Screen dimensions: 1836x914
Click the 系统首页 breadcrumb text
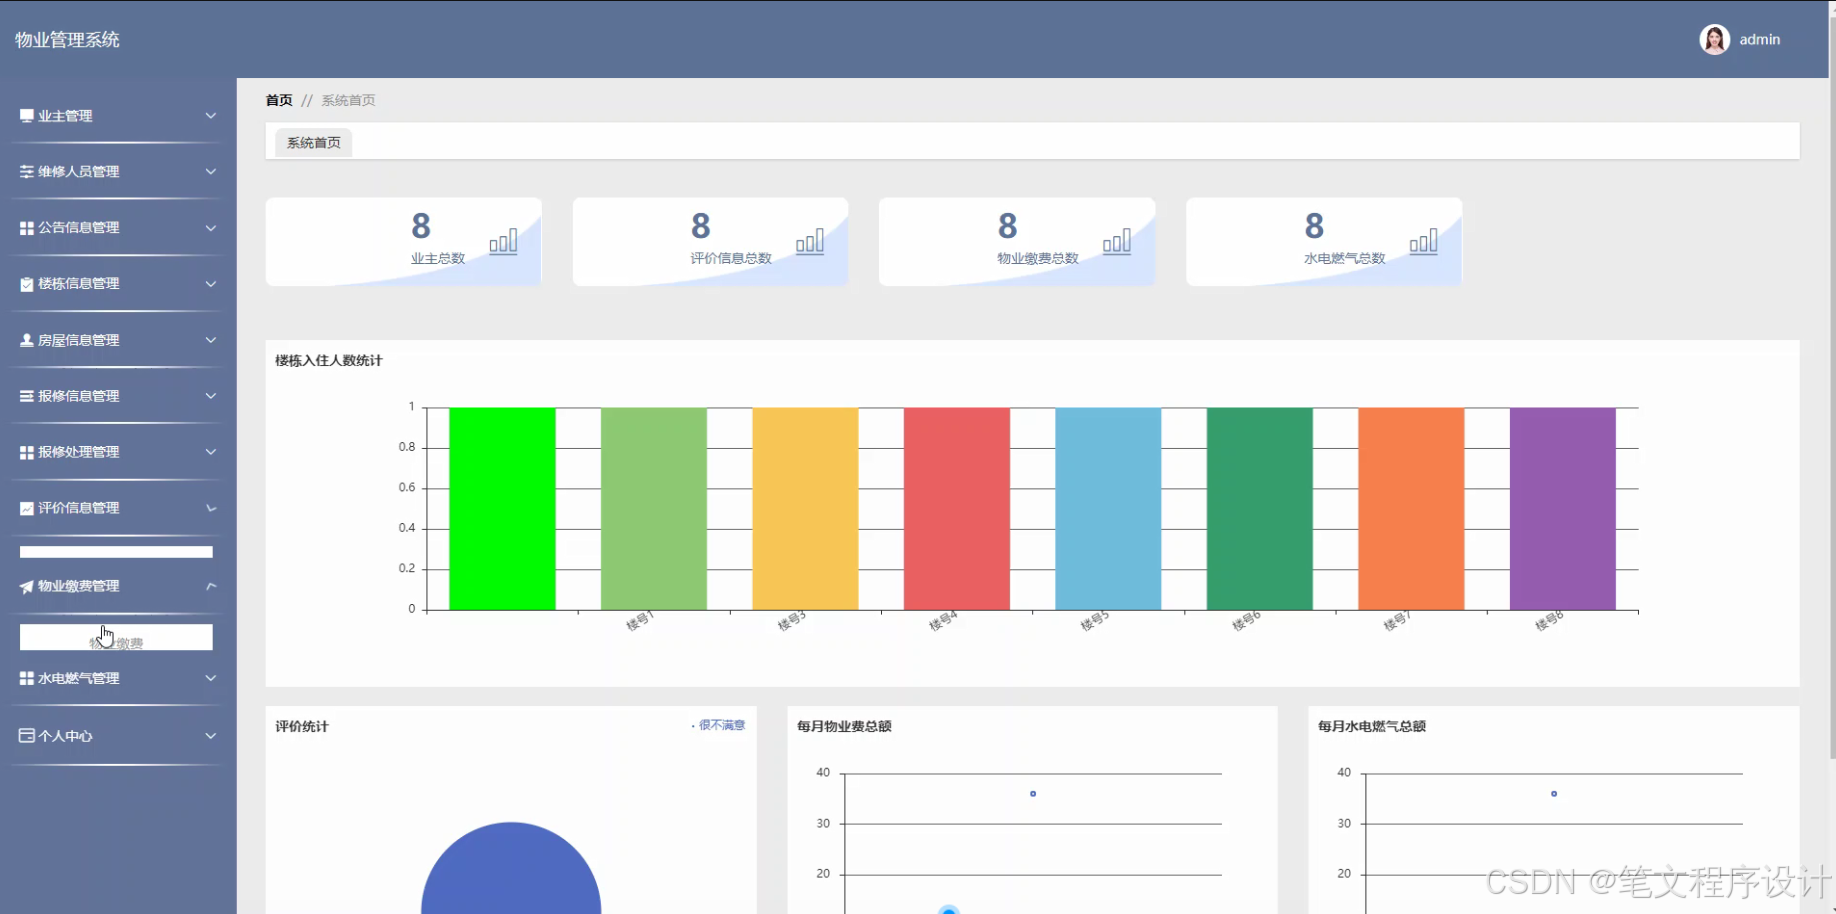348,100
